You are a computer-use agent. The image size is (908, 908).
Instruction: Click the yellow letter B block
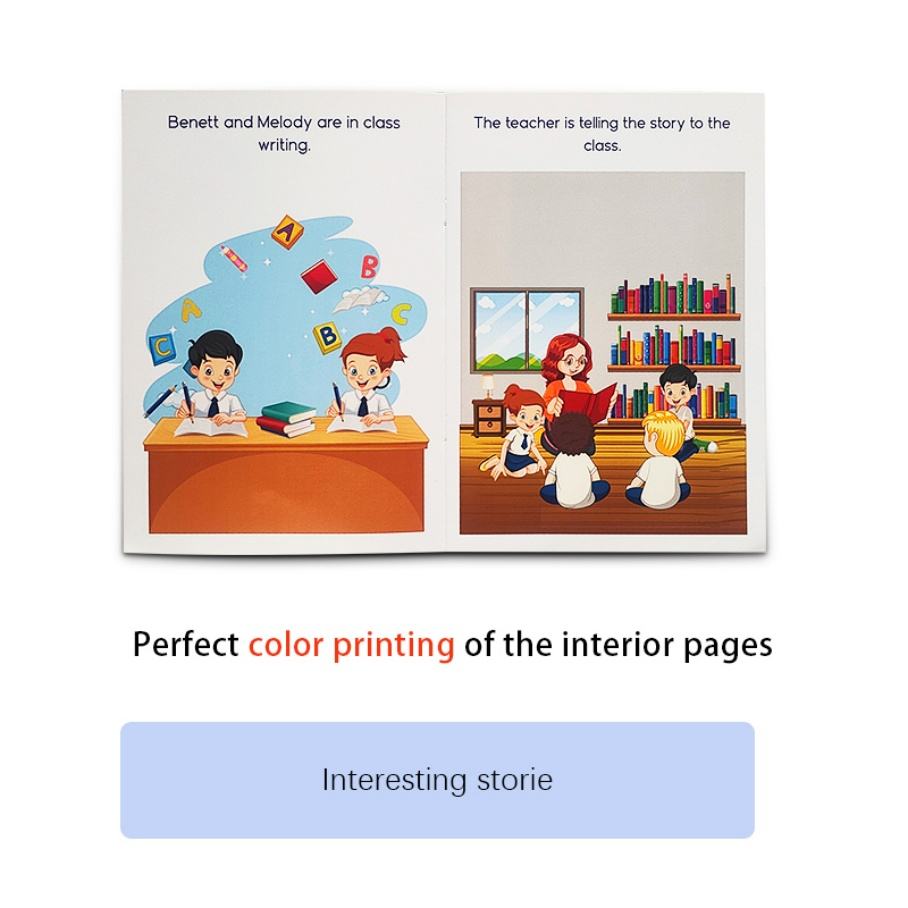326,337
